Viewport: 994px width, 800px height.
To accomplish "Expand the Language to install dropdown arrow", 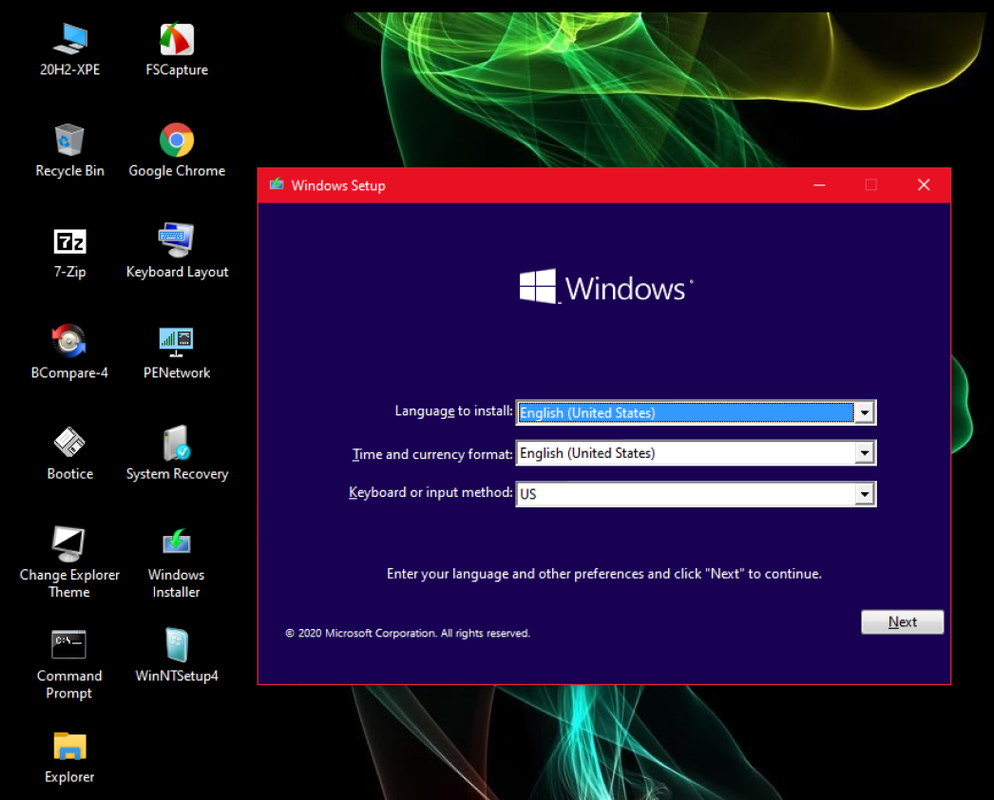I will pyautogui.click(x=864, y=413).
